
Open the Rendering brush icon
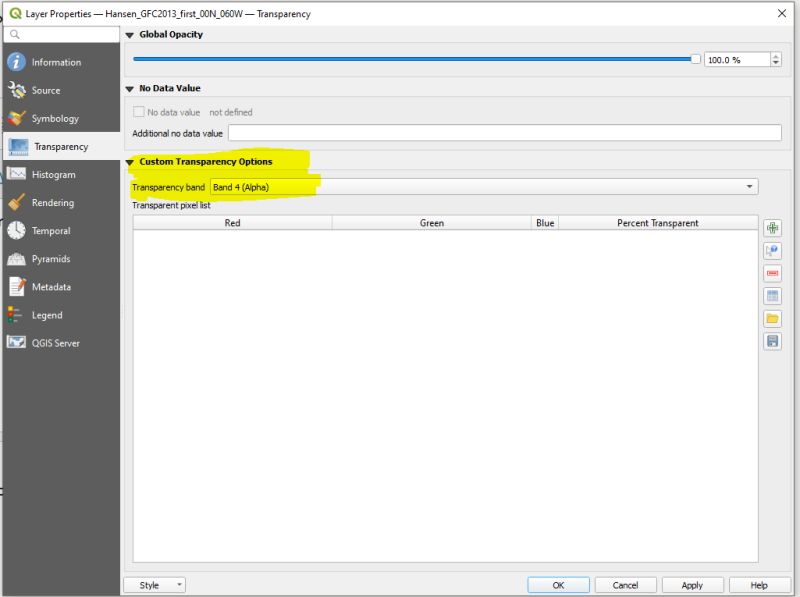pyautogui.click(x=16, y=203)
